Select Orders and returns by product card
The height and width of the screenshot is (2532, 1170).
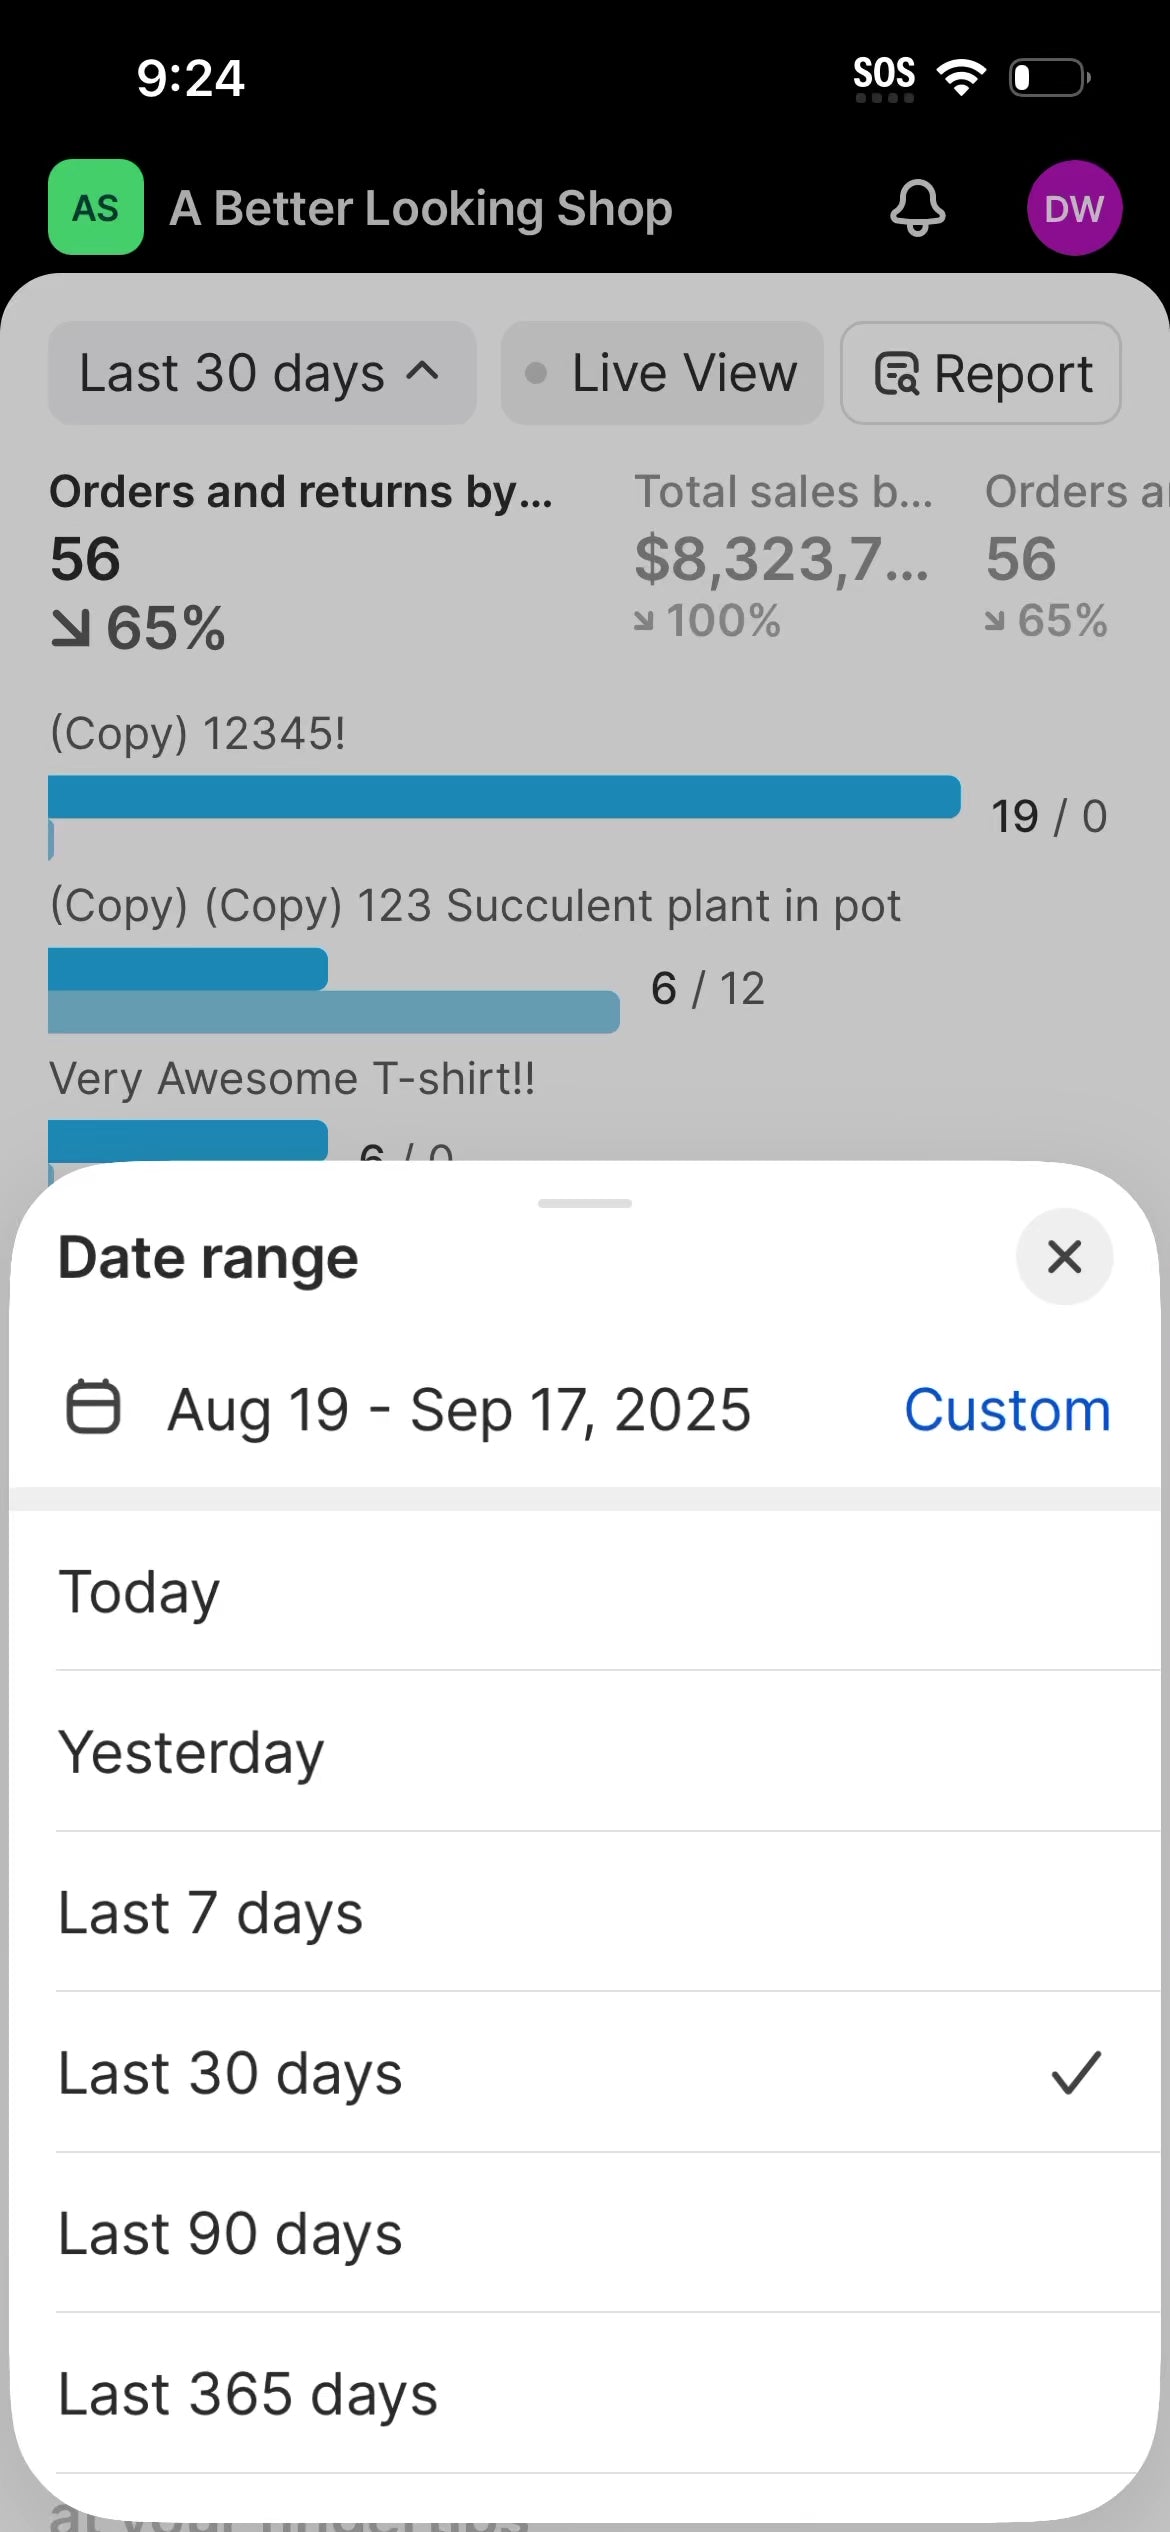(301, 560)
